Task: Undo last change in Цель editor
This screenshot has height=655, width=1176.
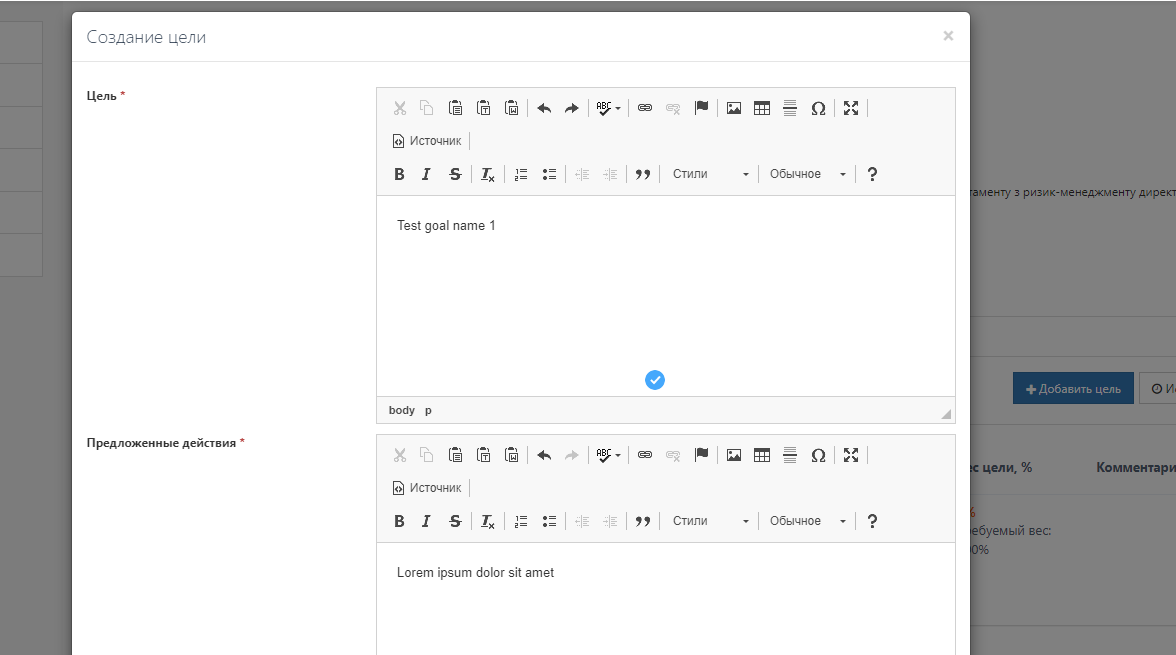Action: pyautogui.click(x=544, y=108)
